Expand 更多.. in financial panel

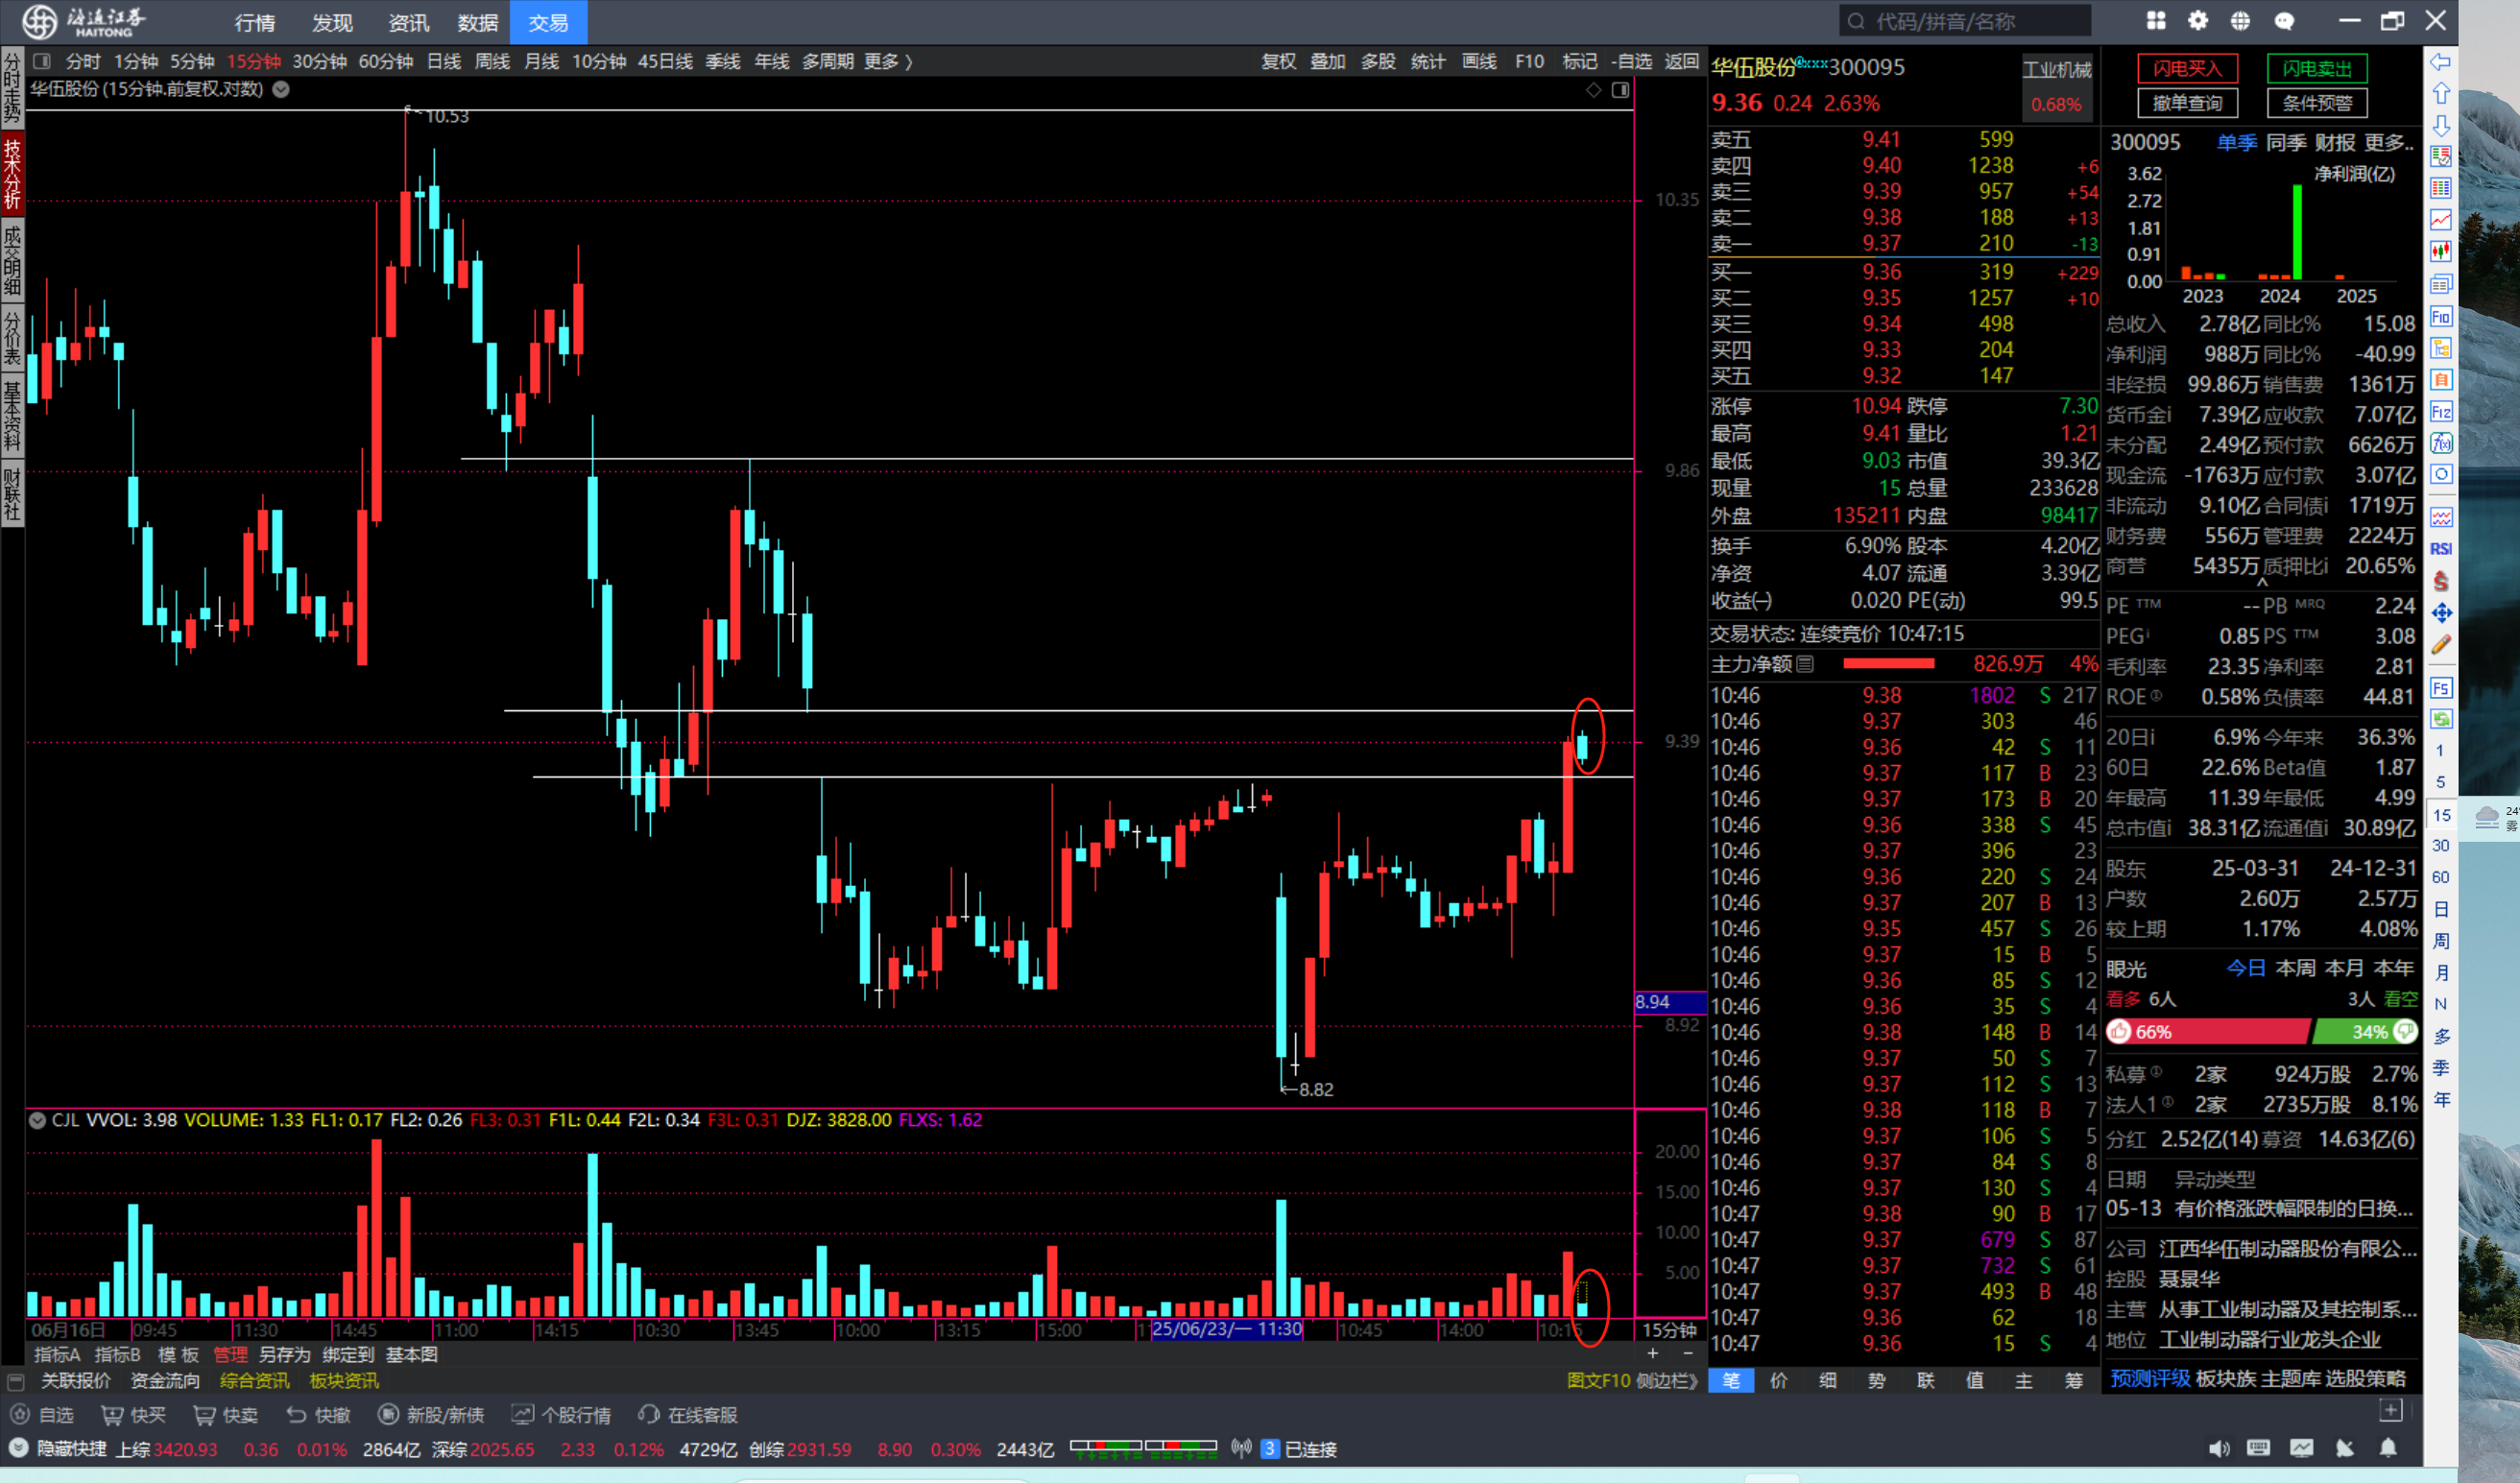click(2388, 142)
